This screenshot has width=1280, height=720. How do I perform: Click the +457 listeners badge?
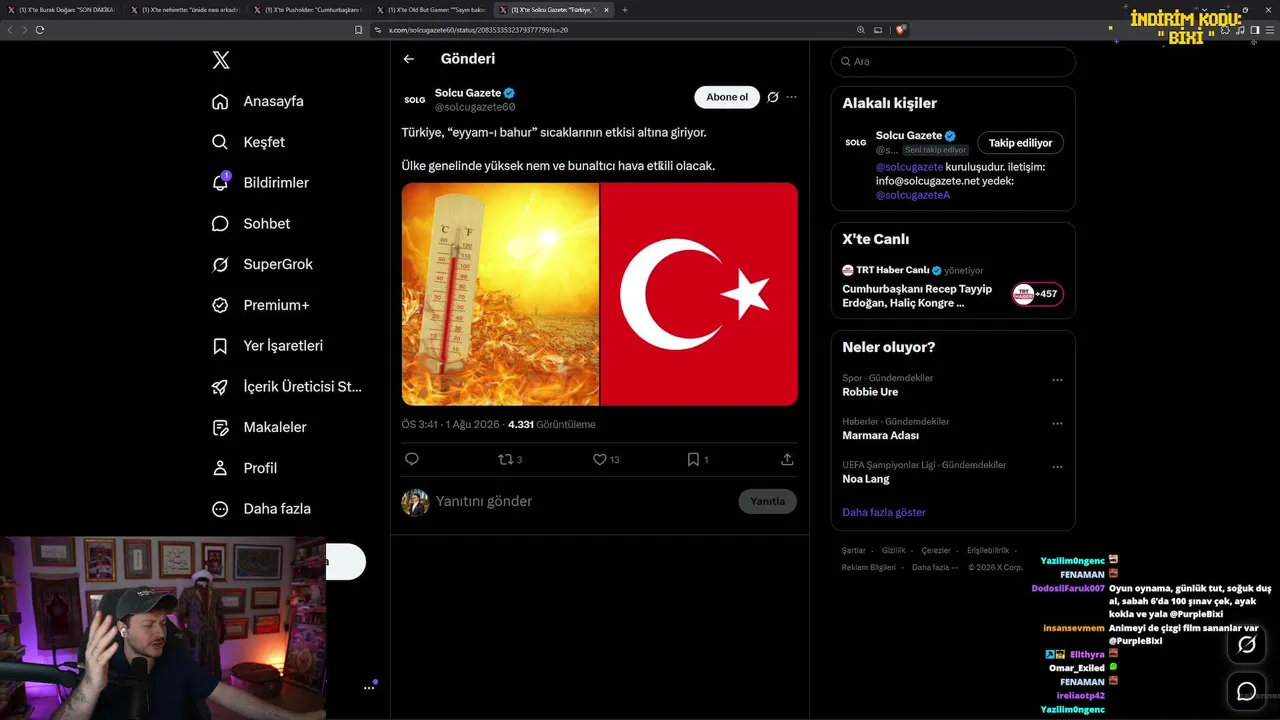click(x=1037, y=294)
